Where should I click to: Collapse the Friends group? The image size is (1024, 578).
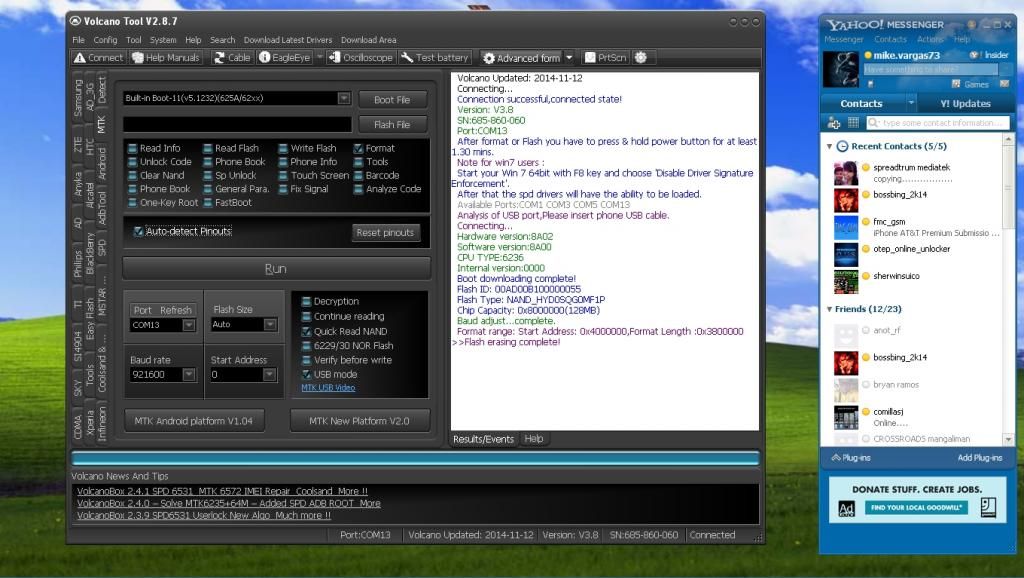[x=829, y=309]
